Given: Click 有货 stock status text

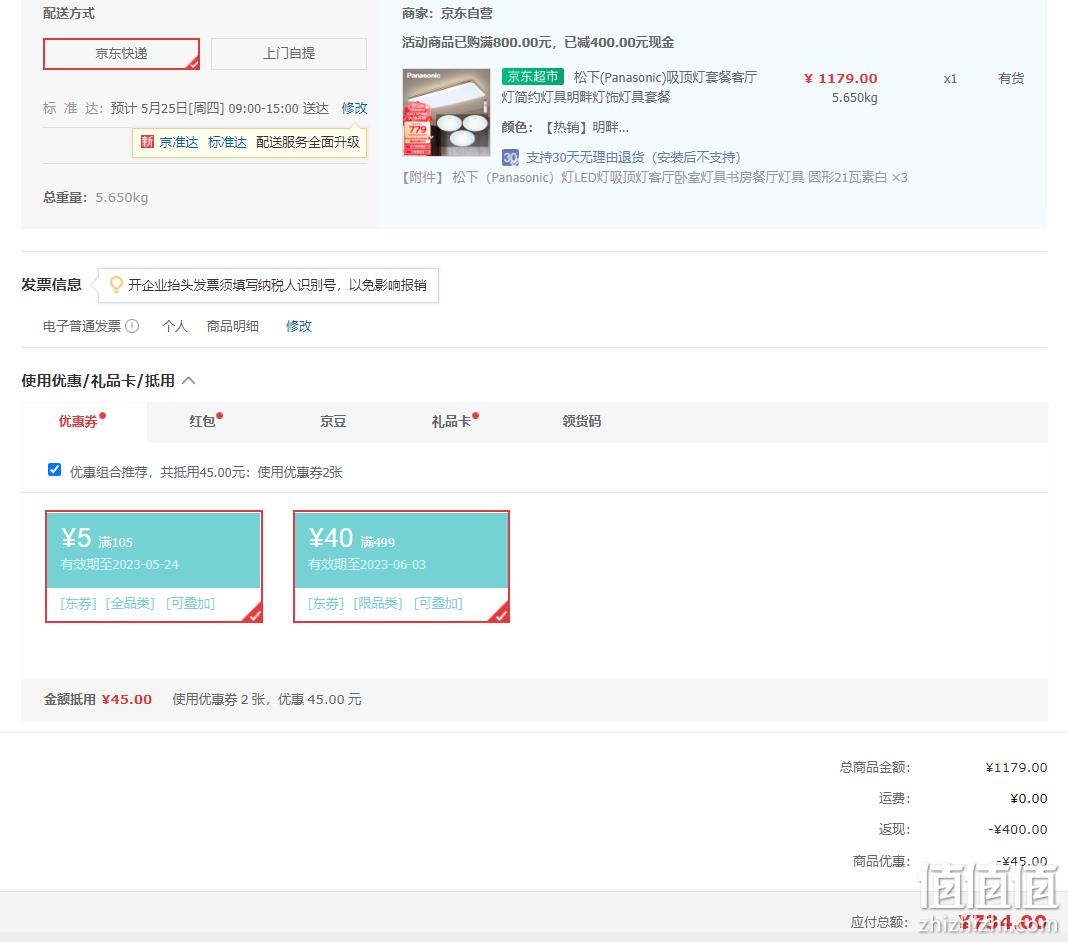Looking at the screenshot, I should click(x=1011, y=78).
